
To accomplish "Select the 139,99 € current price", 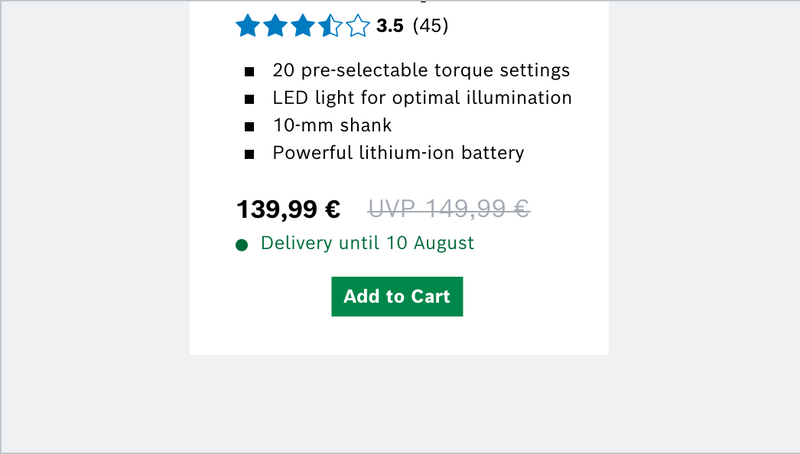I will pyautogui.click(x=288, y=209).
